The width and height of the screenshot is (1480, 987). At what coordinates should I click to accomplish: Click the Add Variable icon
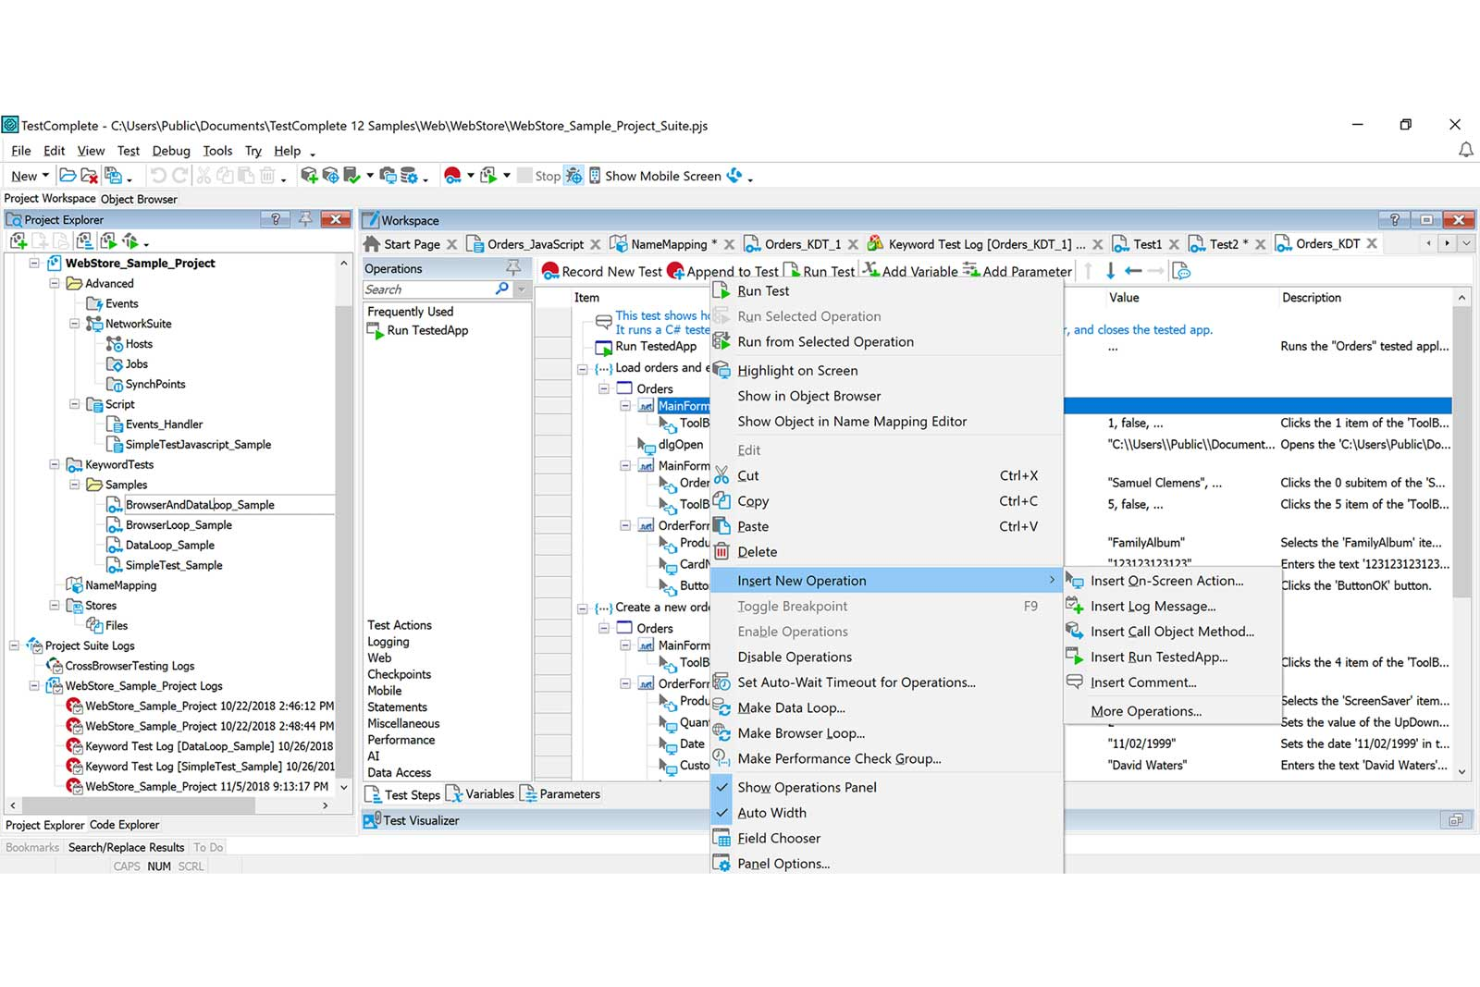(871, 271)
